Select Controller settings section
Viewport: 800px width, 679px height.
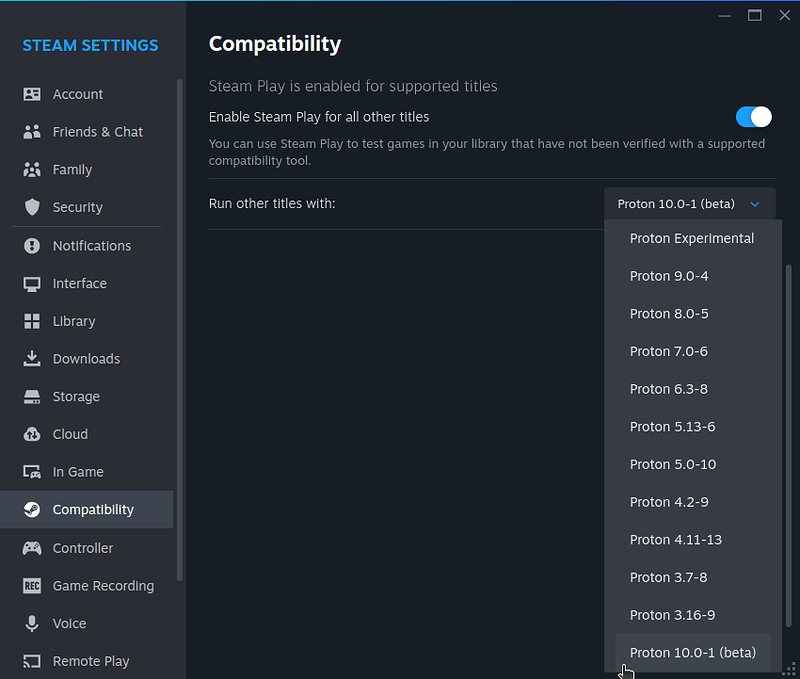tap(87, 548)
